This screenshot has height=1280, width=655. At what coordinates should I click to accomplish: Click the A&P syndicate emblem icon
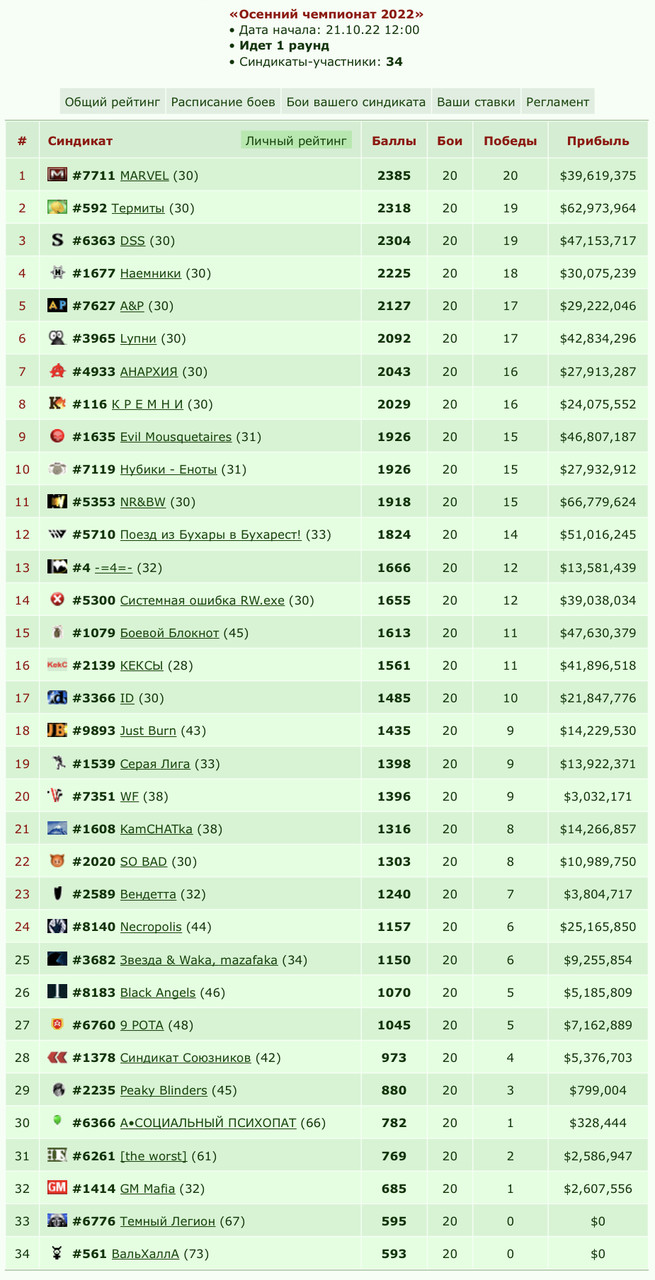tap(57, 306)
